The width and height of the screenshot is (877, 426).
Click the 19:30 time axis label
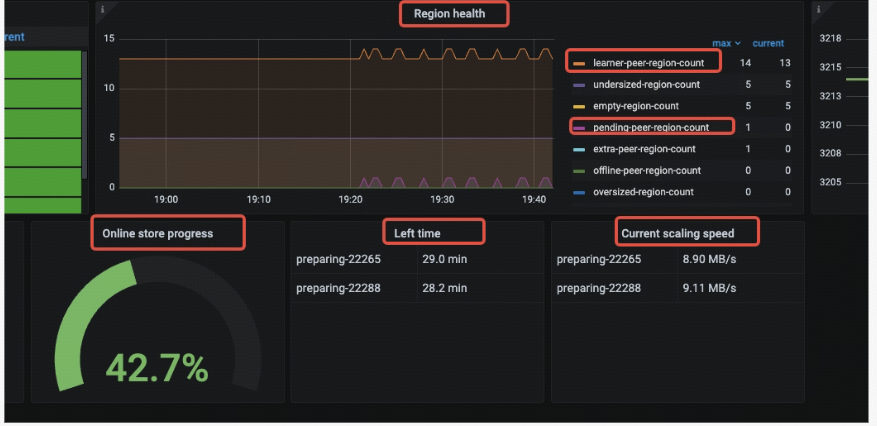pyautogui.click(x=441, y=199)
